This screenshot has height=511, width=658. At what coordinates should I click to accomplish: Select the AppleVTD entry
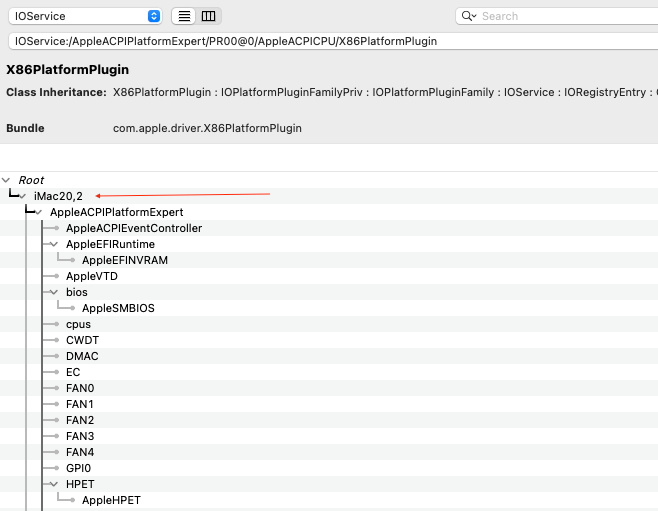tap(92, 276)
